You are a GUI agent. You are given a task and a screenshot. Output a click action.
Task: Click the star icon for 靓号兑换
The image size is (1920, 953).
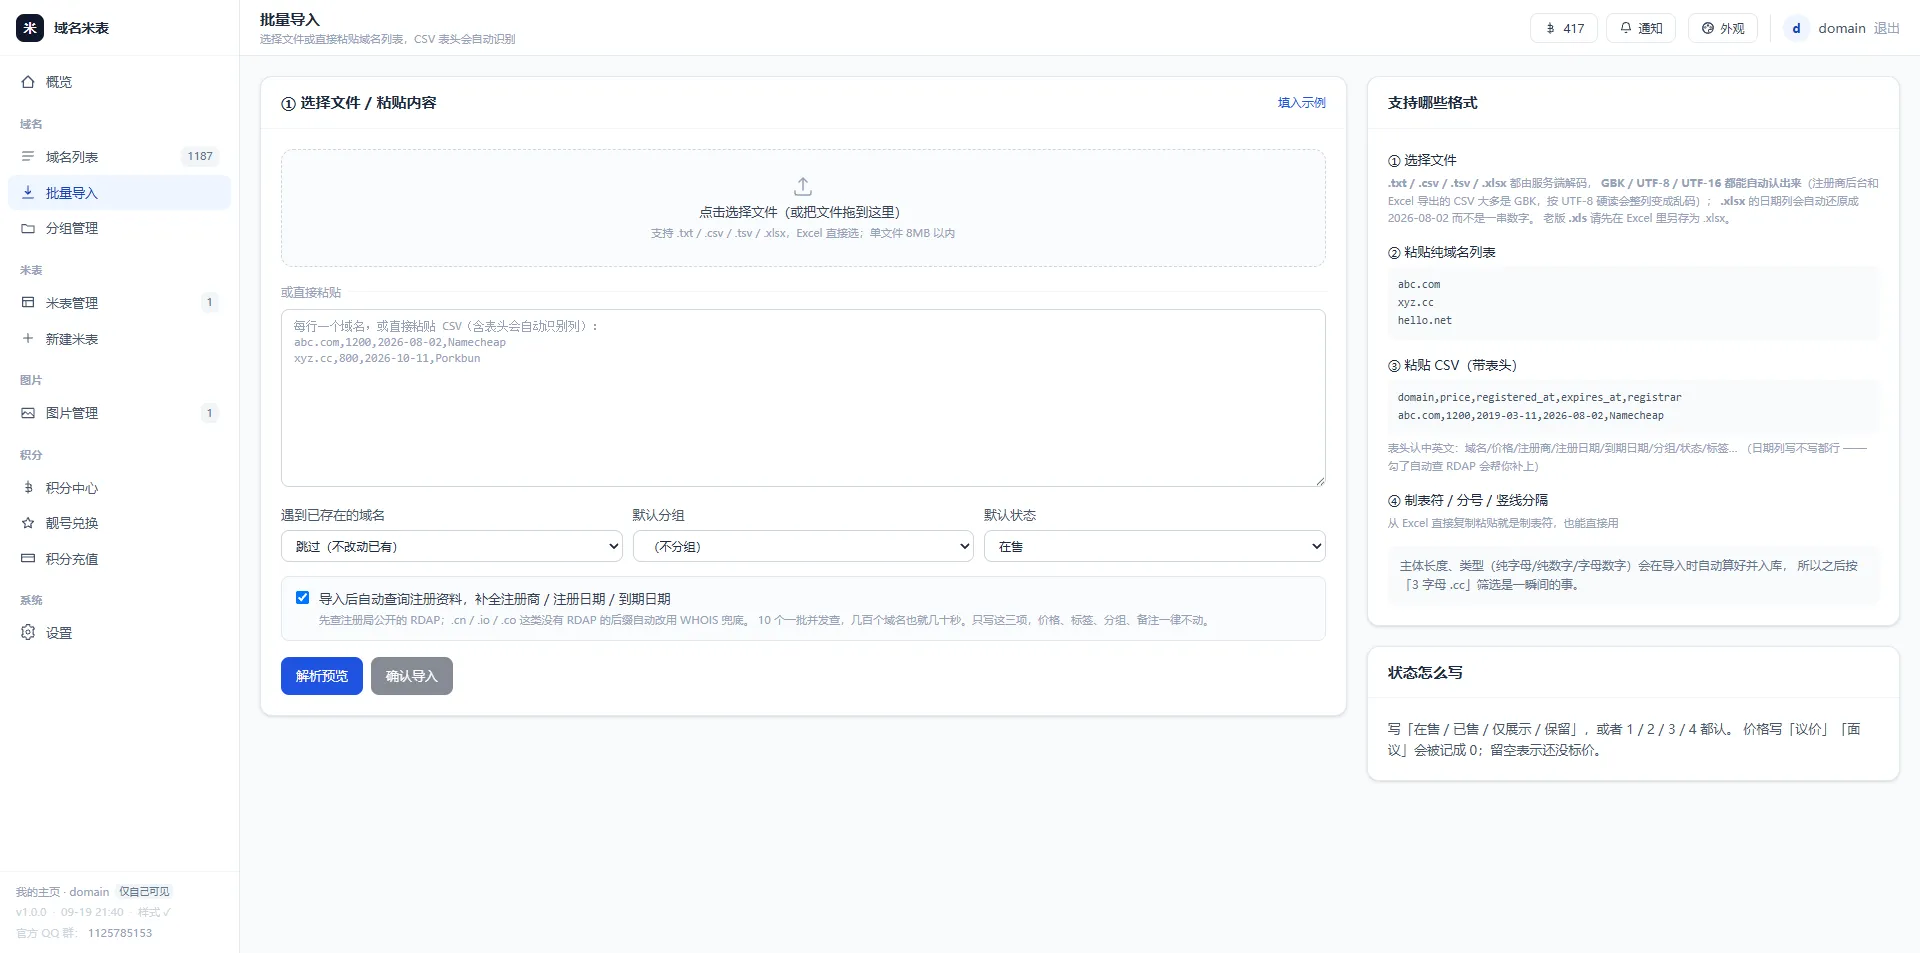pos(28,523)
